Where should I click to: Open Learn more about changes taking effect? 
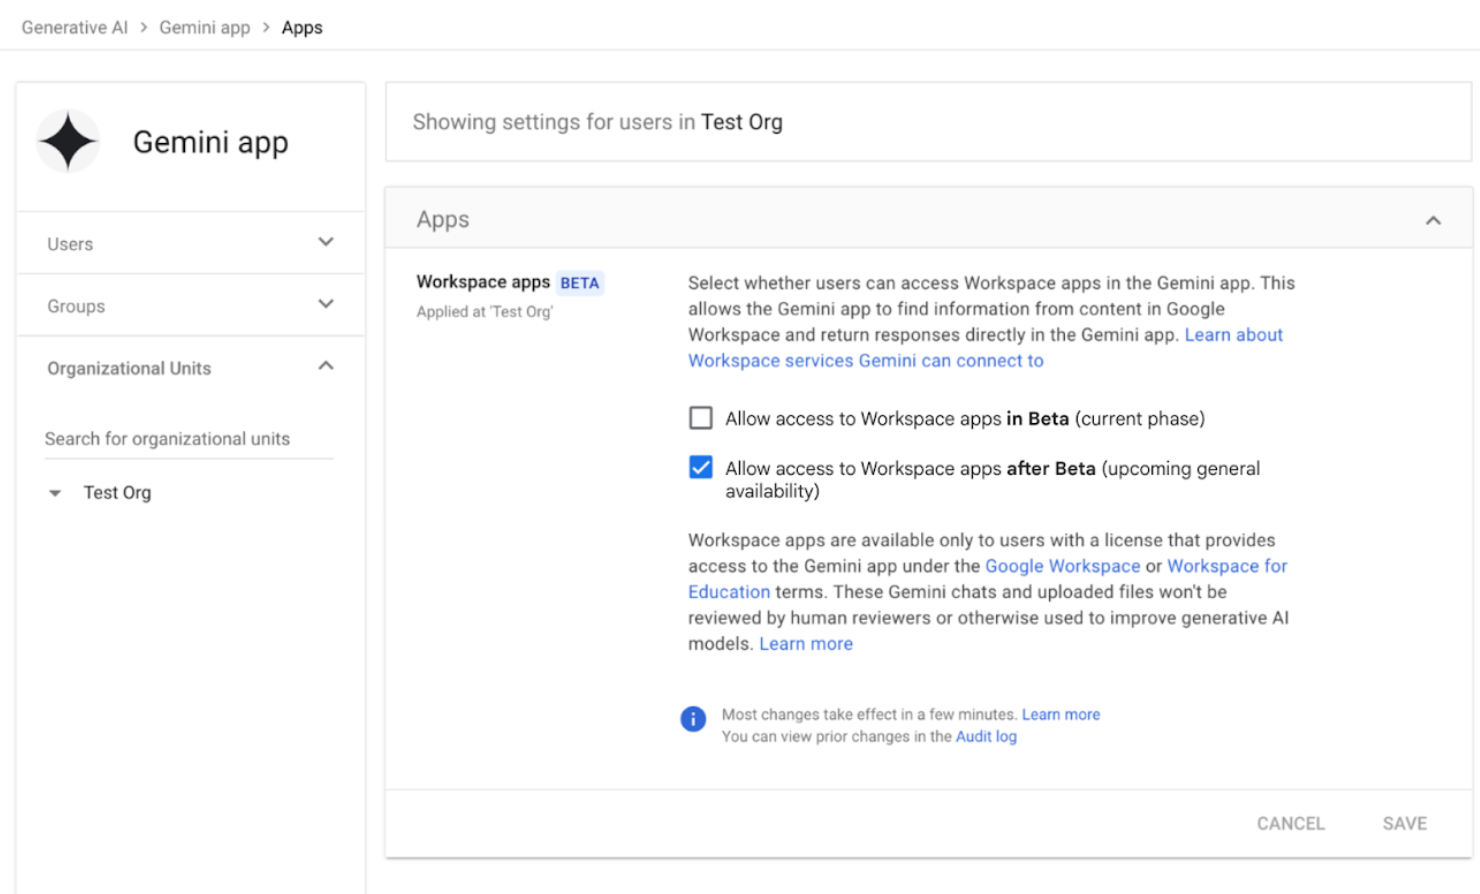click(1061, 714)
